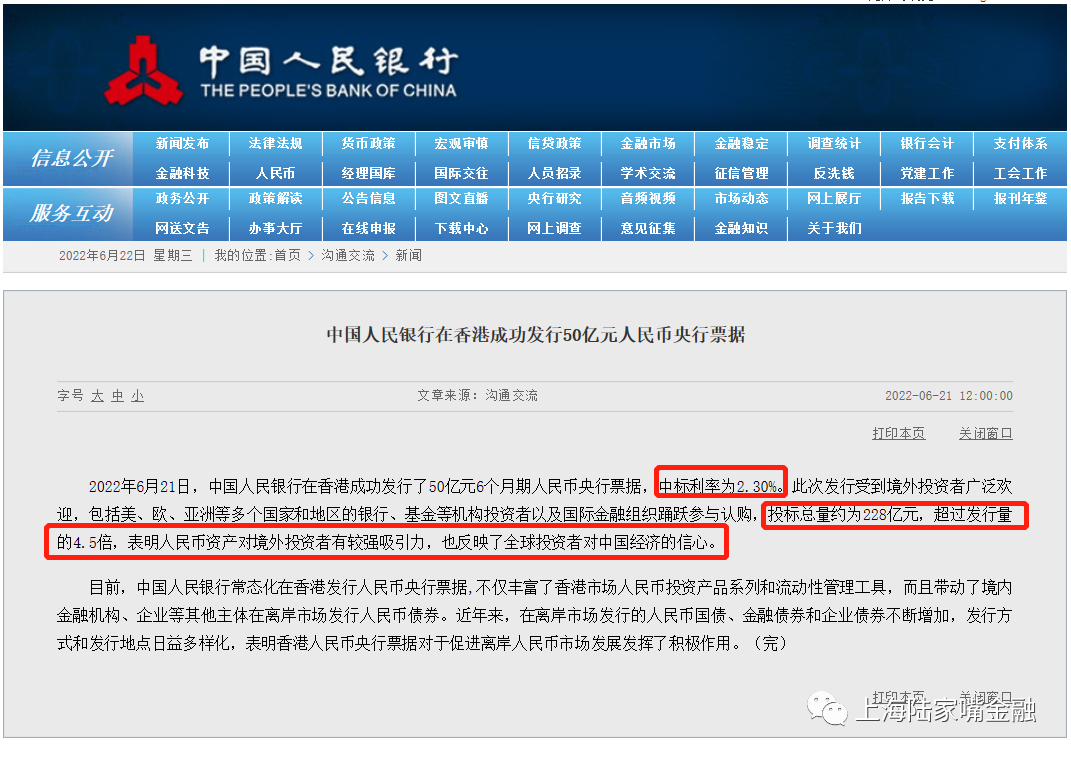1071x757 pixels.
Task: Click 文章来源：沟通交流 text
Action: click(477, 396)
